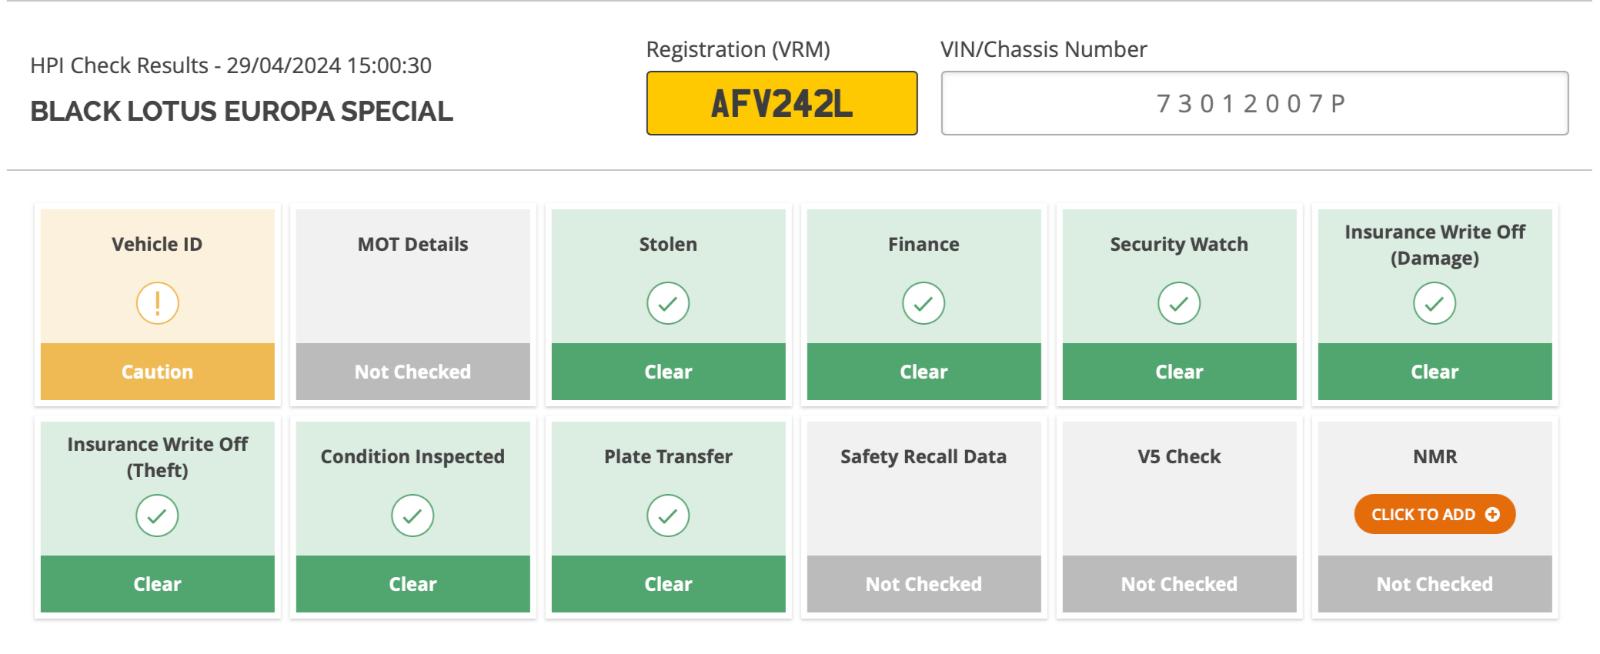Click the Not Checked bar under MOT Details
The image size is (1600, 654).
(412, 372)
